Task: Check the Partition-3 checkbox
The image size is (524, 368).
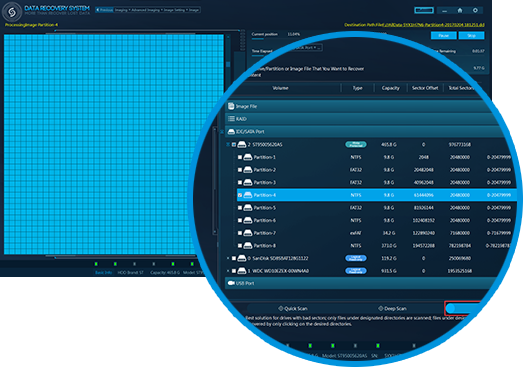Action: pos(240,182)
